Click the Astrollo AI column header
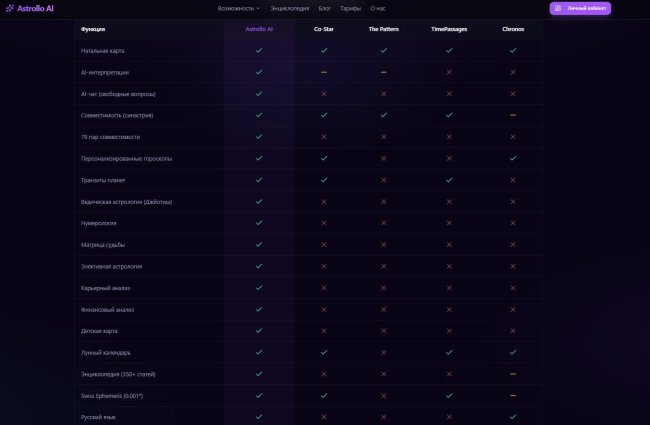 click(x=259, y=29)
